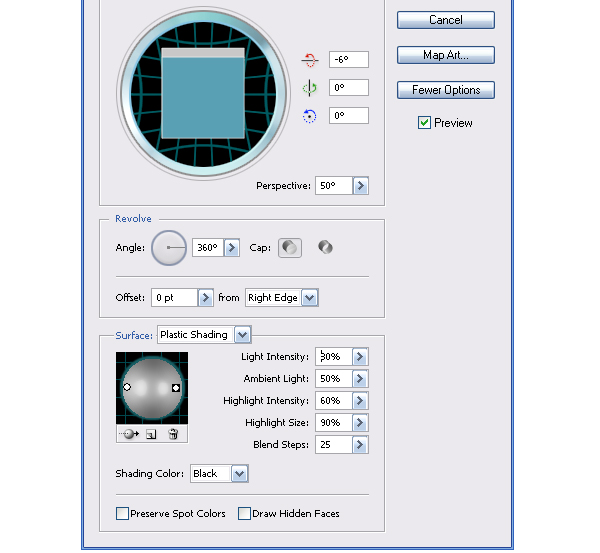Click the Y-axis rotation icon (green)
The height and width of the screenshot is (553, 600).
310,88
